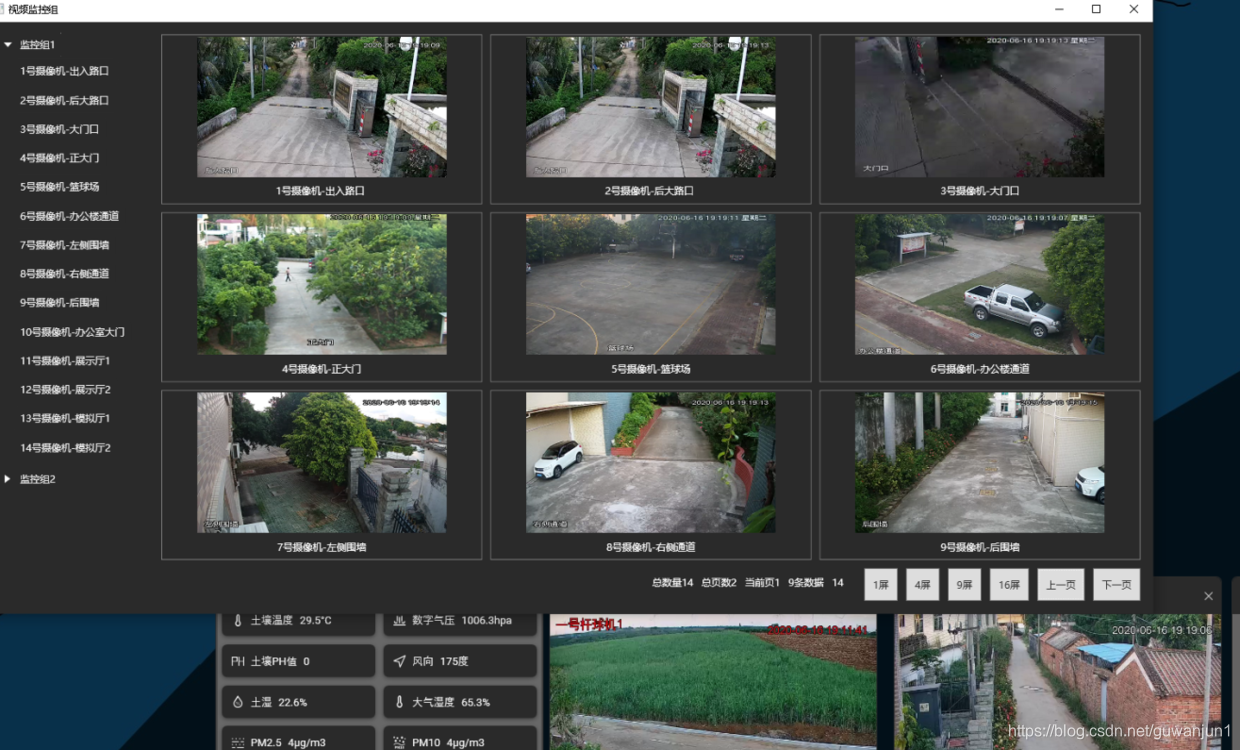Collapse the 监控组1 tree arrow
Viewport: 1240px width, 750px height.
(8, 44)
